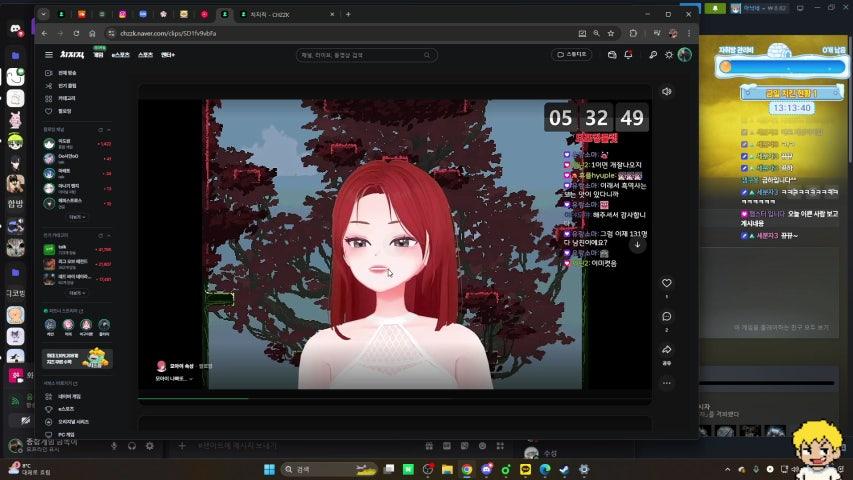Screen dimensions: 853x480
Task: Open a new Chrome tab with the plus button
Action: 348,14
